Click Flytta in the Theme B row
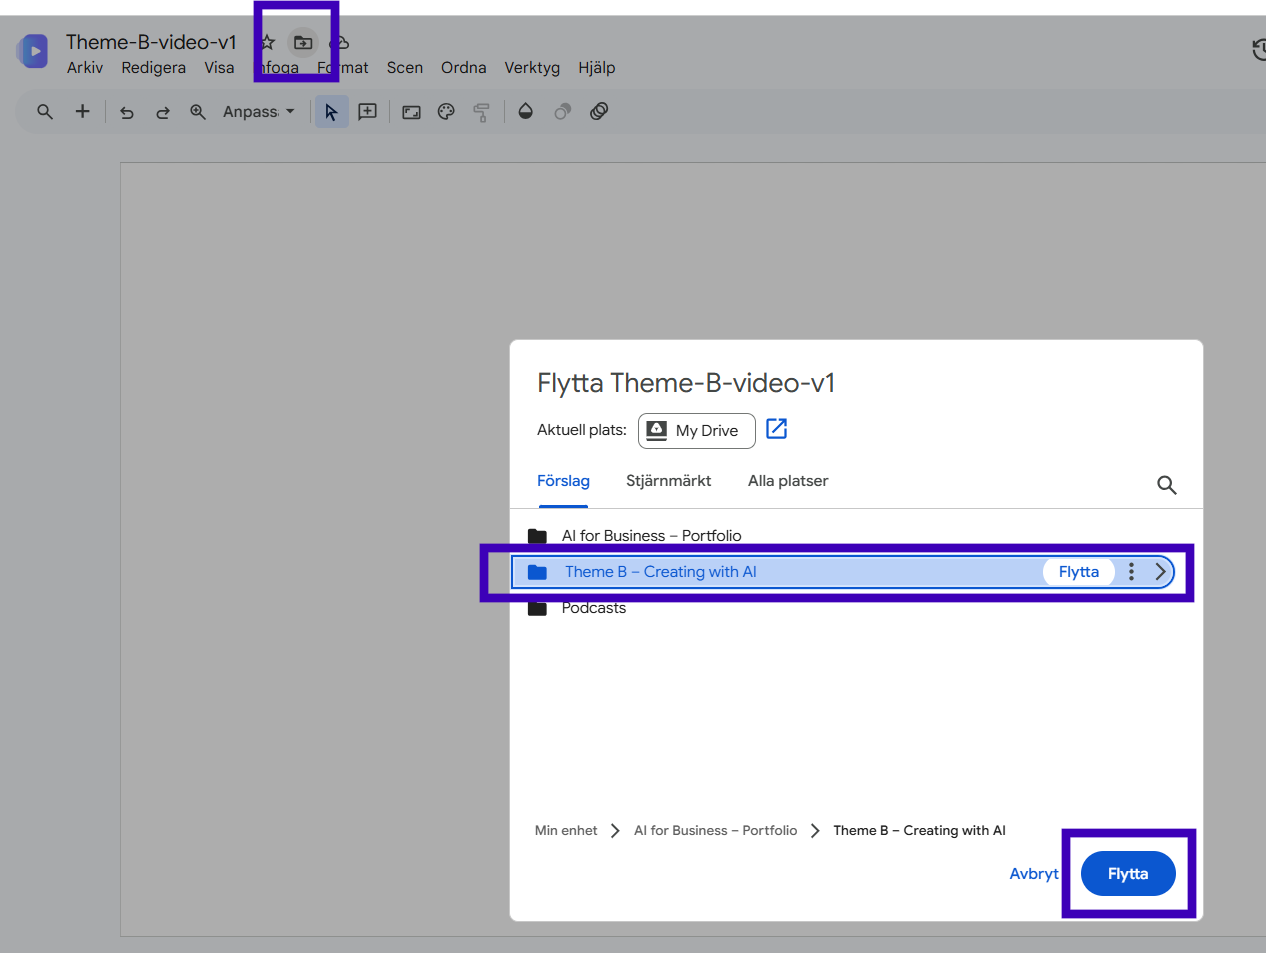 (x=1079, y=572)
